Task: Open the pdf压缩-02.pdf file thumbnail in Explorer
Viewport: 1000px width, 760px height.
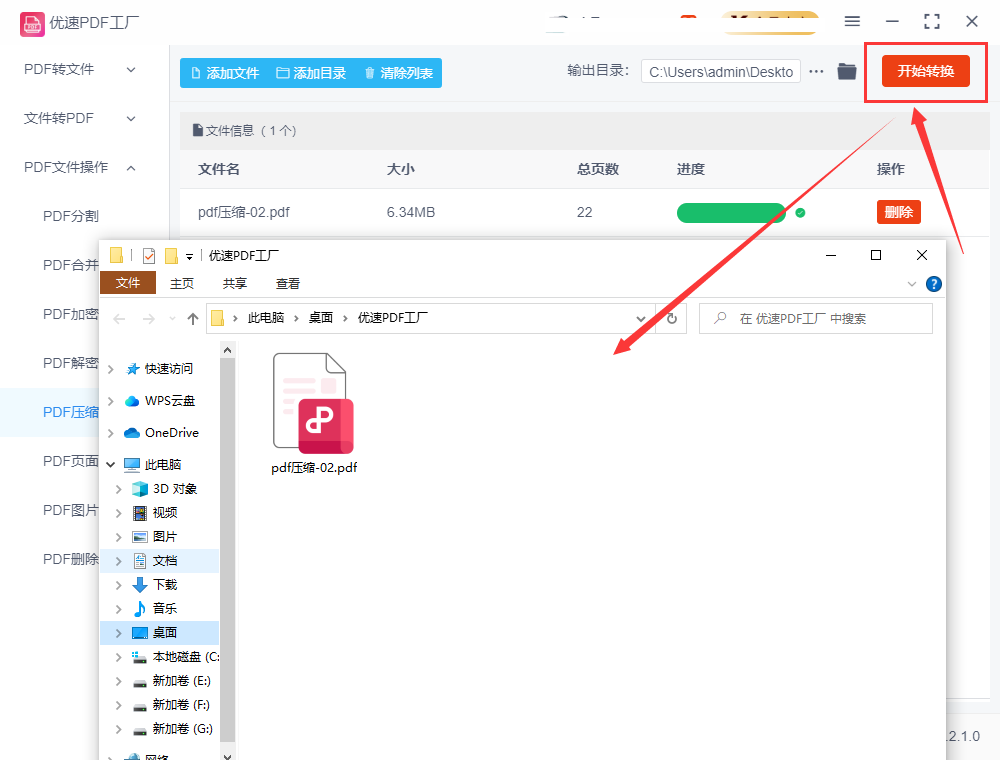Action: (313, 414)
